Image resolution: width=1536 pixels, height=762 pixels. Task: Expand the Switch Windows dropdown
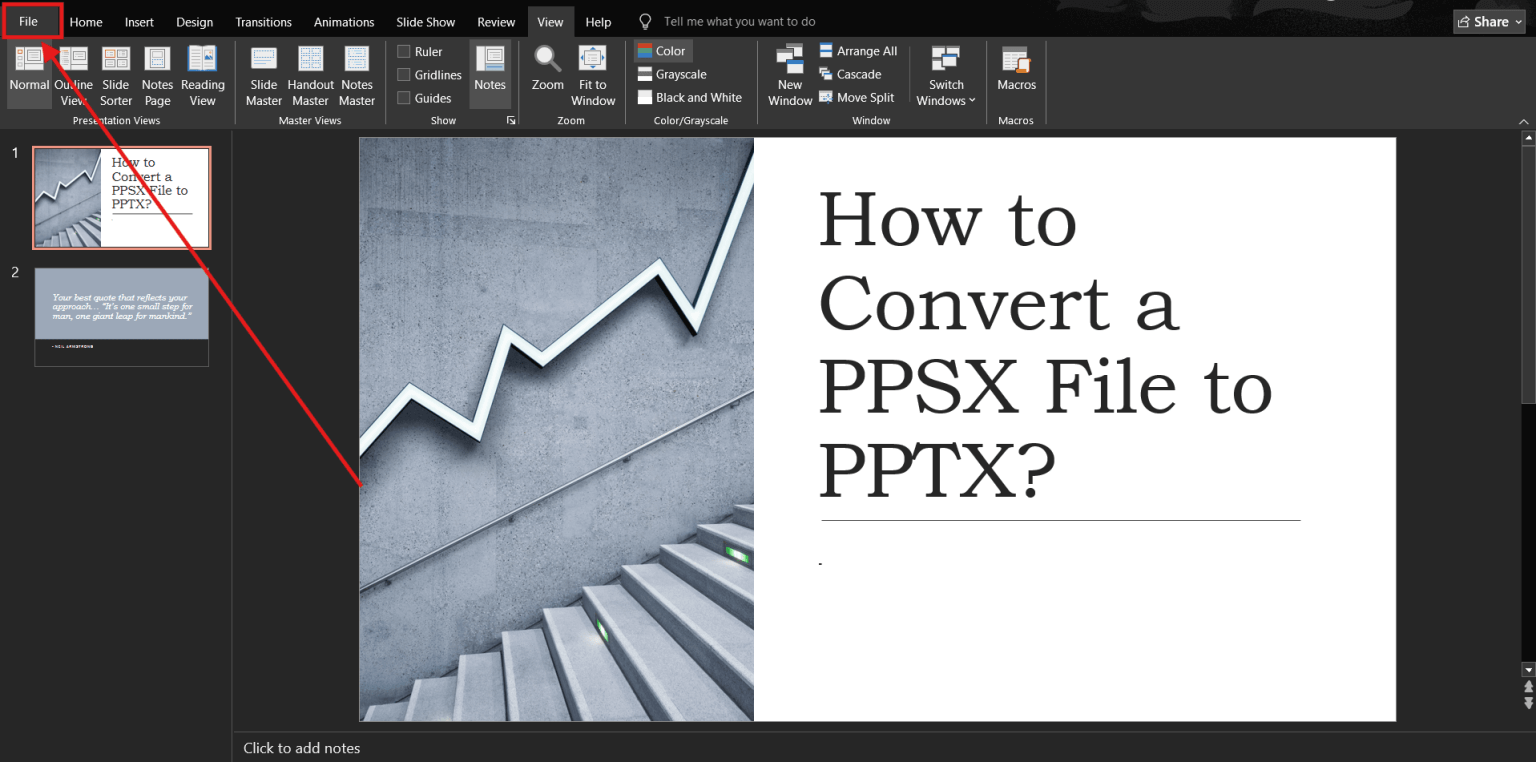945,76
